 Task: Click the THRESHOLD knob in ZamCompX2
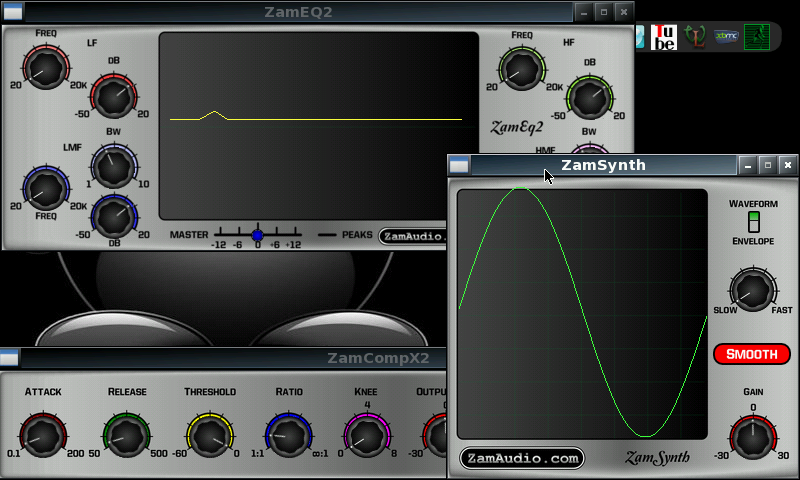coord(210,435)
